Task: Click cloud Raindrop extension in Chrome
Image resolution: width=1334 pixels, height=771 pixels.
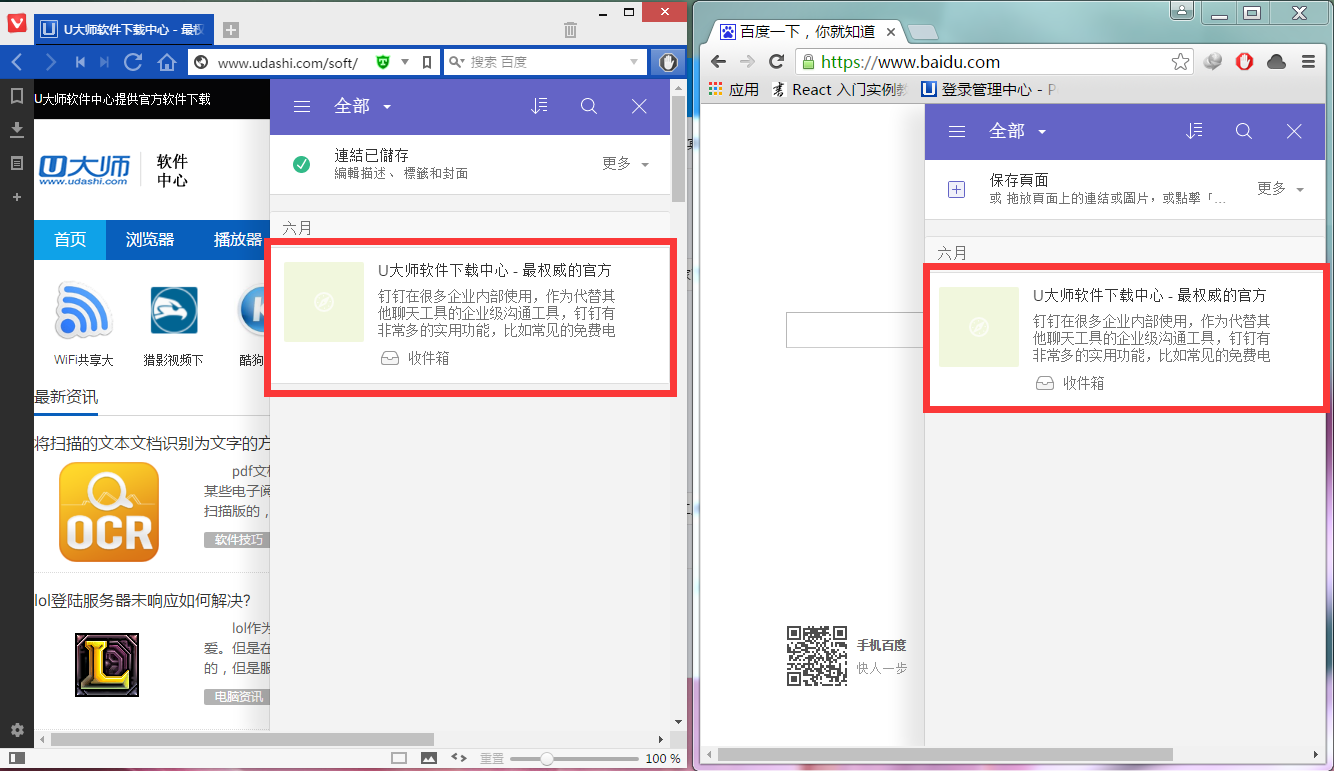Action: coord(1276,62)
